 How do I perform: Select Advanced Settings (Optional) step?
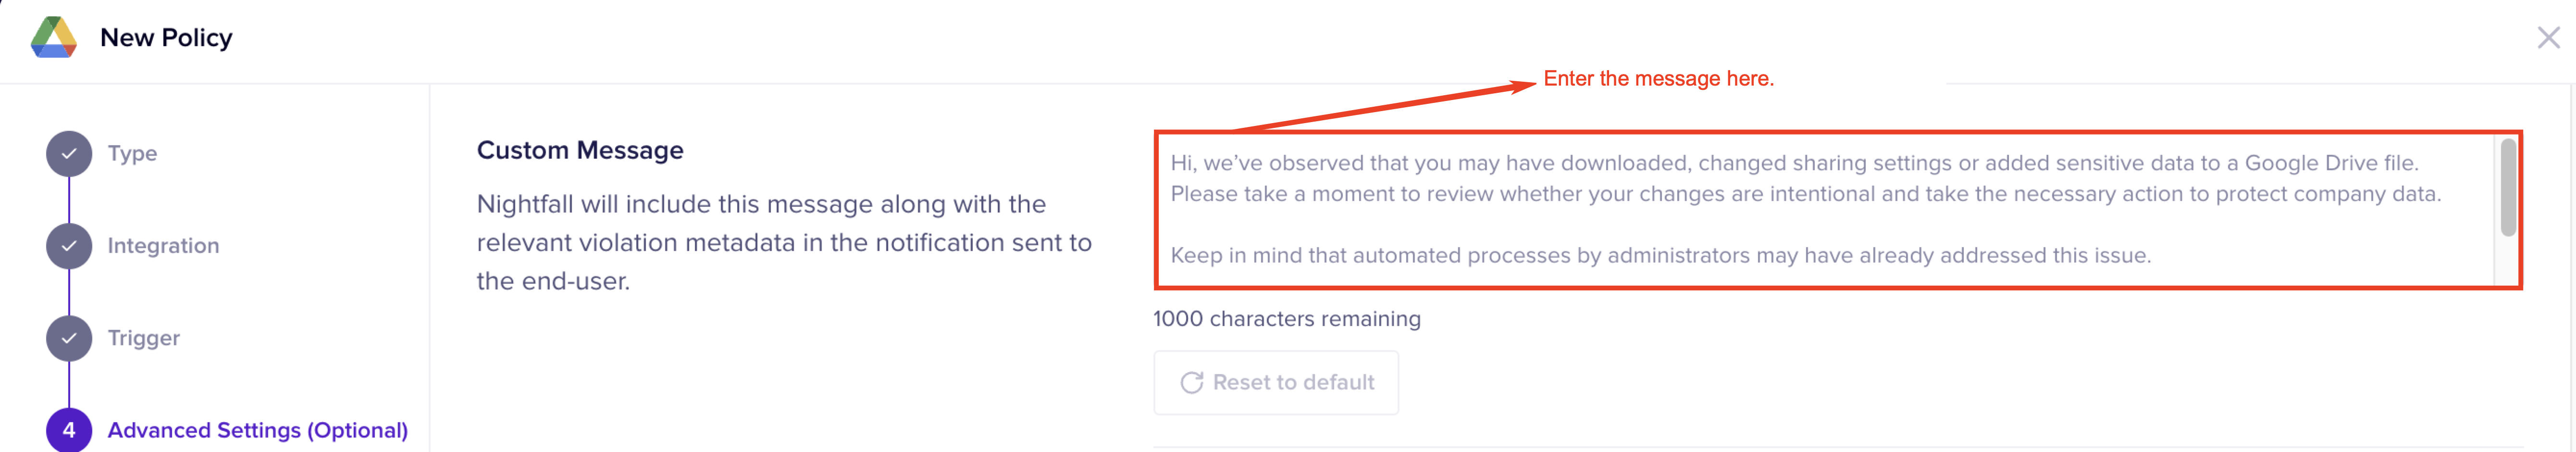pos(257,430)
